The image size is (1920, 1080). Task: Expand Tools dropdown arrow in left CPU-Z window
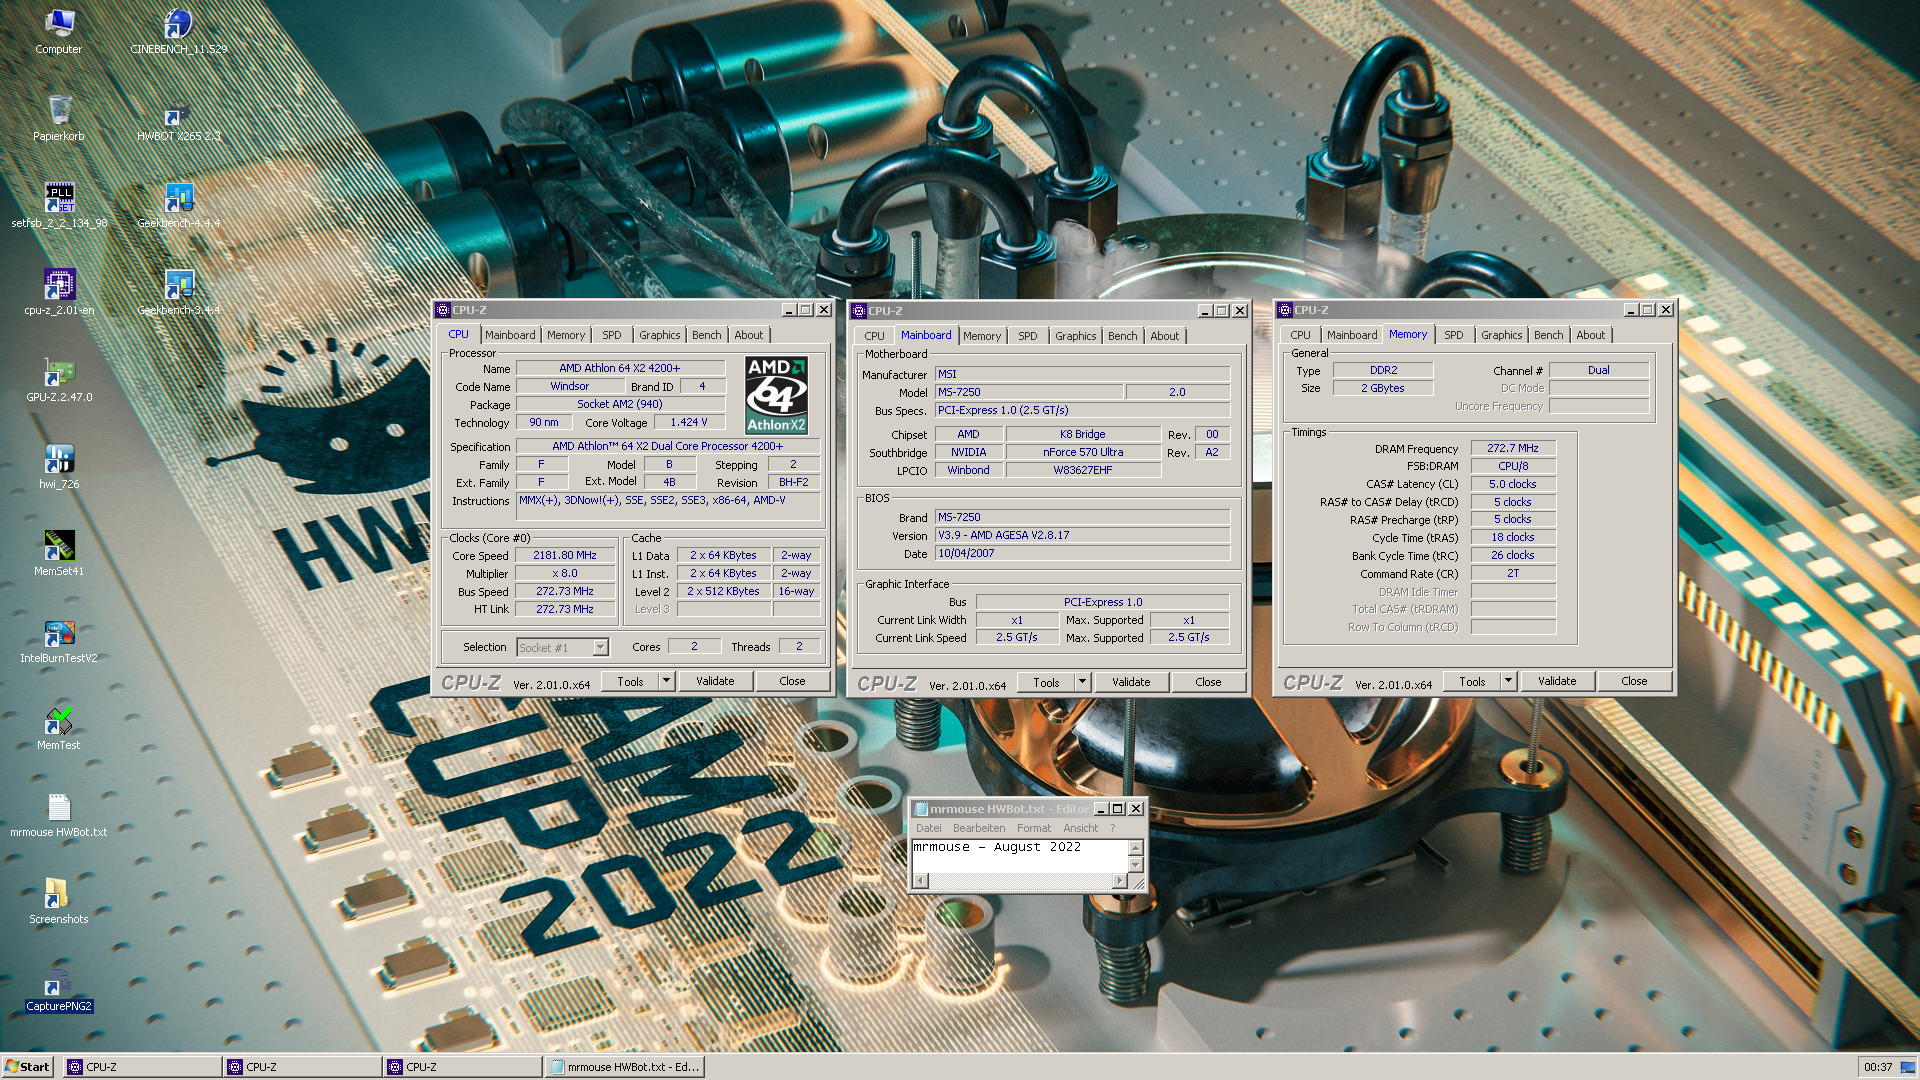point(666,681)
